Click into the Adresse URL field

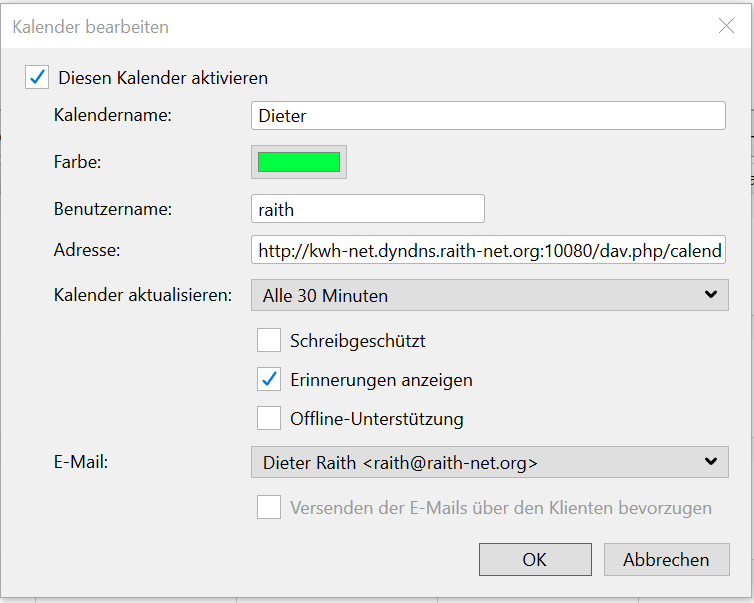[x=488, y=250]
